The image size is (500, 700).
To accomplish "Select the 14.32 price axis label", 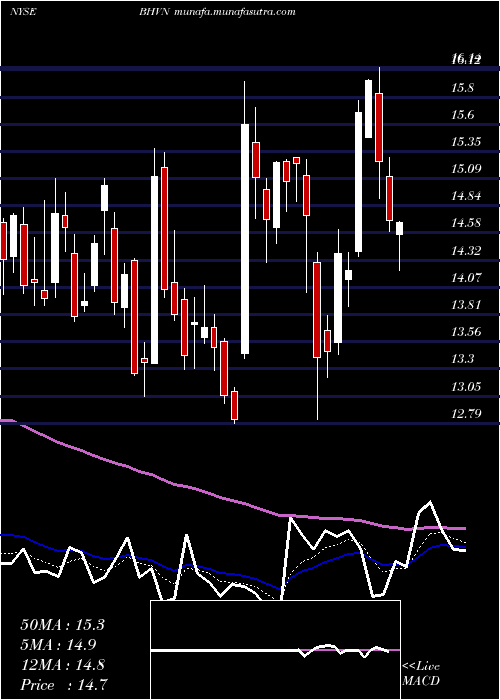I will [466, 250].
